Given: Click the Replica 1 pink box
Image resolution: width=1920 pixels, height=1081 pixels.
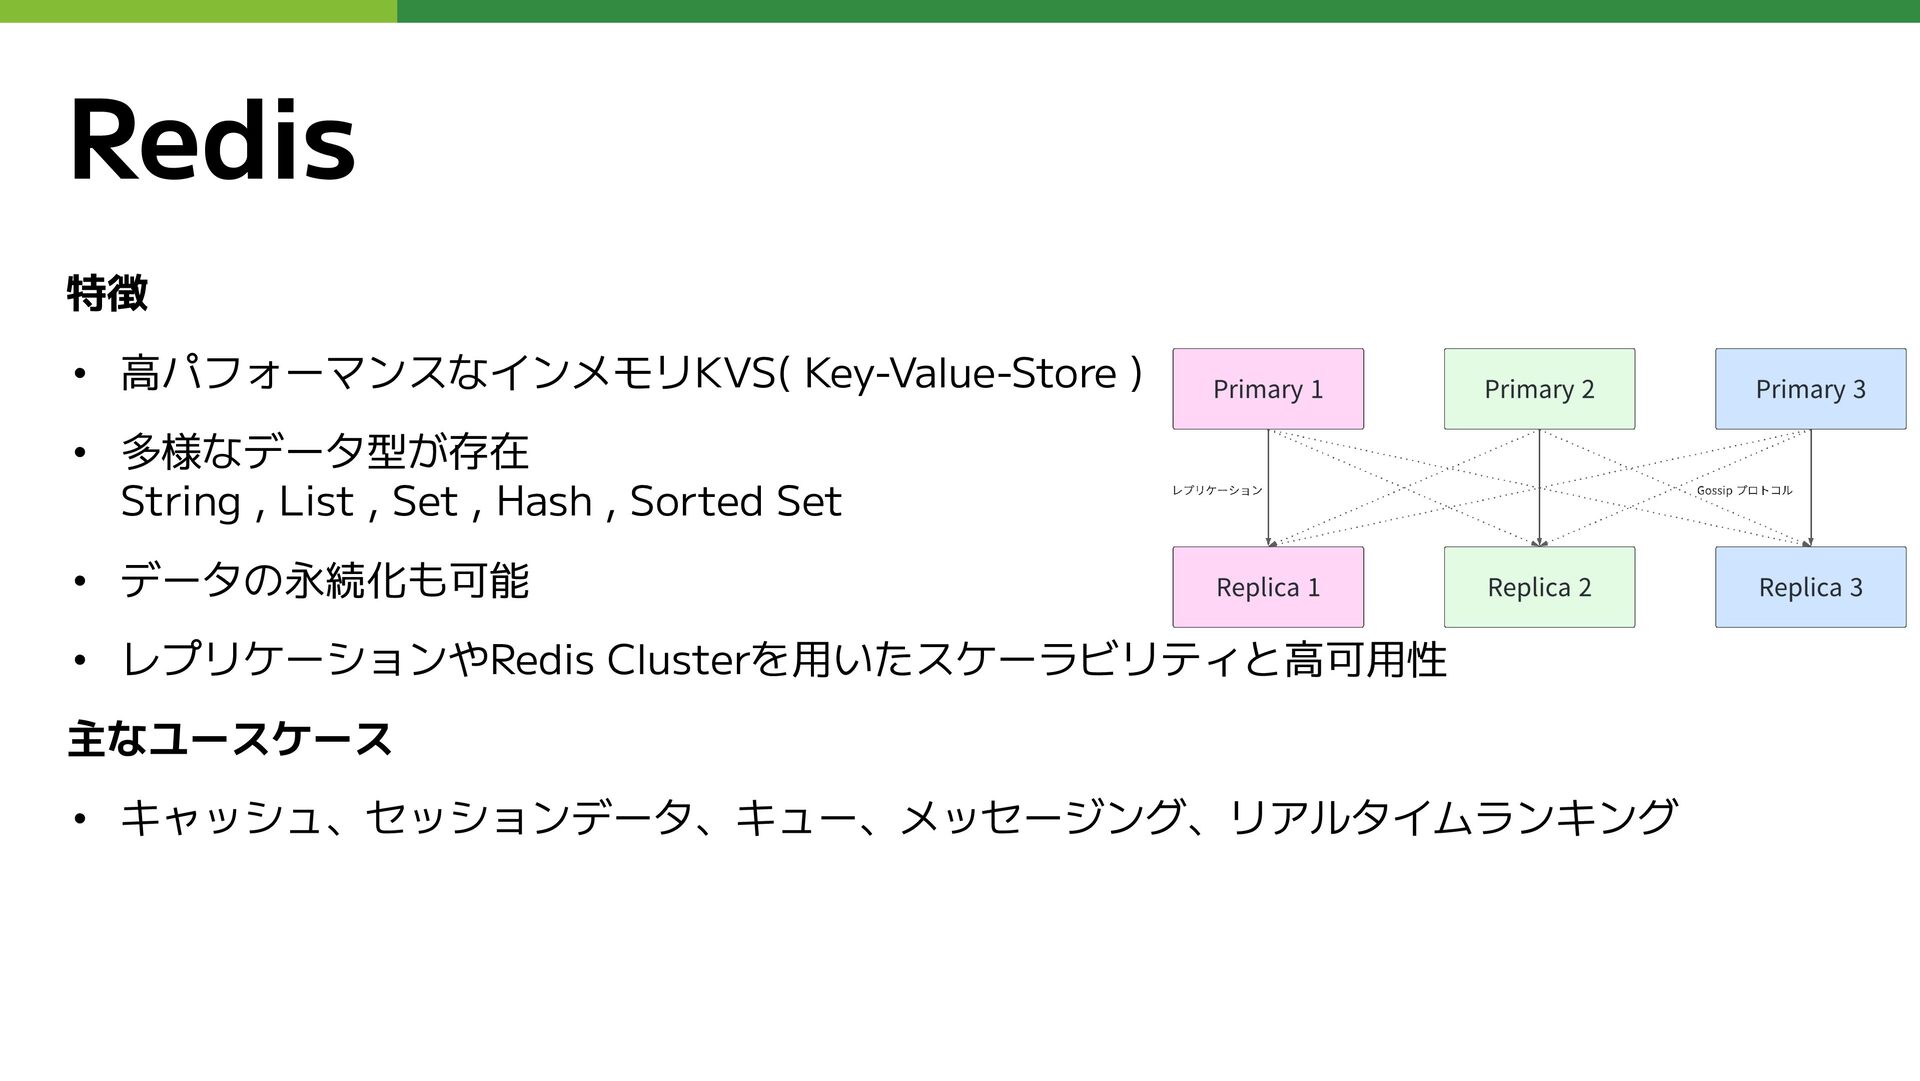Looking at the screenshot, I should (x=1267, y=587).
